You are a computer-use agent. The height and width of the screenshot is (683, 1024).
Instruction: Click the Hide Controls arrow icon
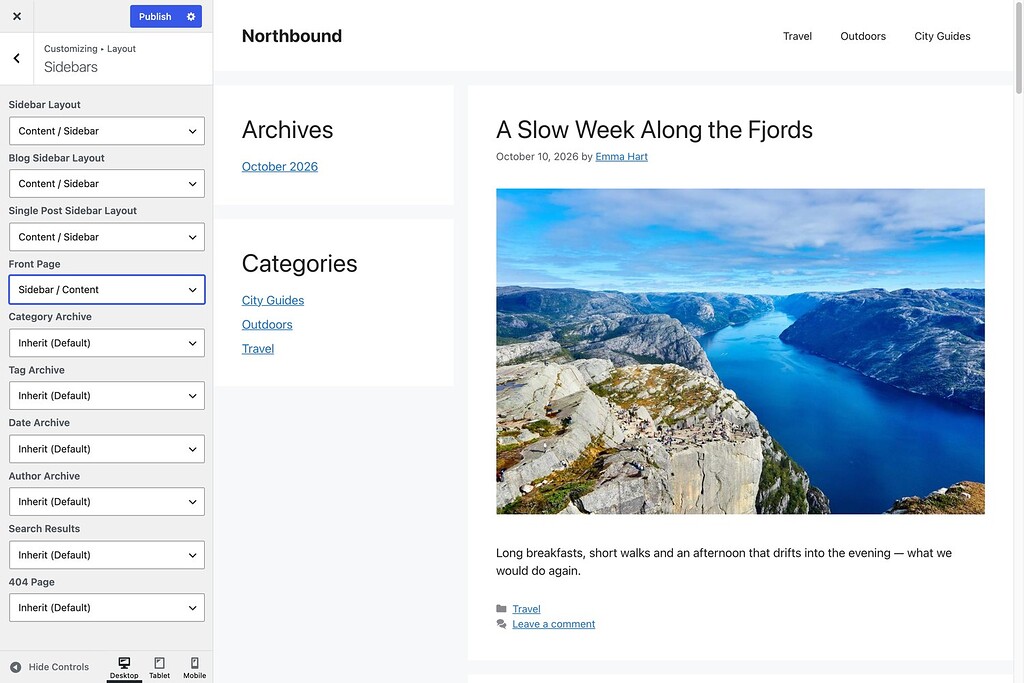(16, 667)
